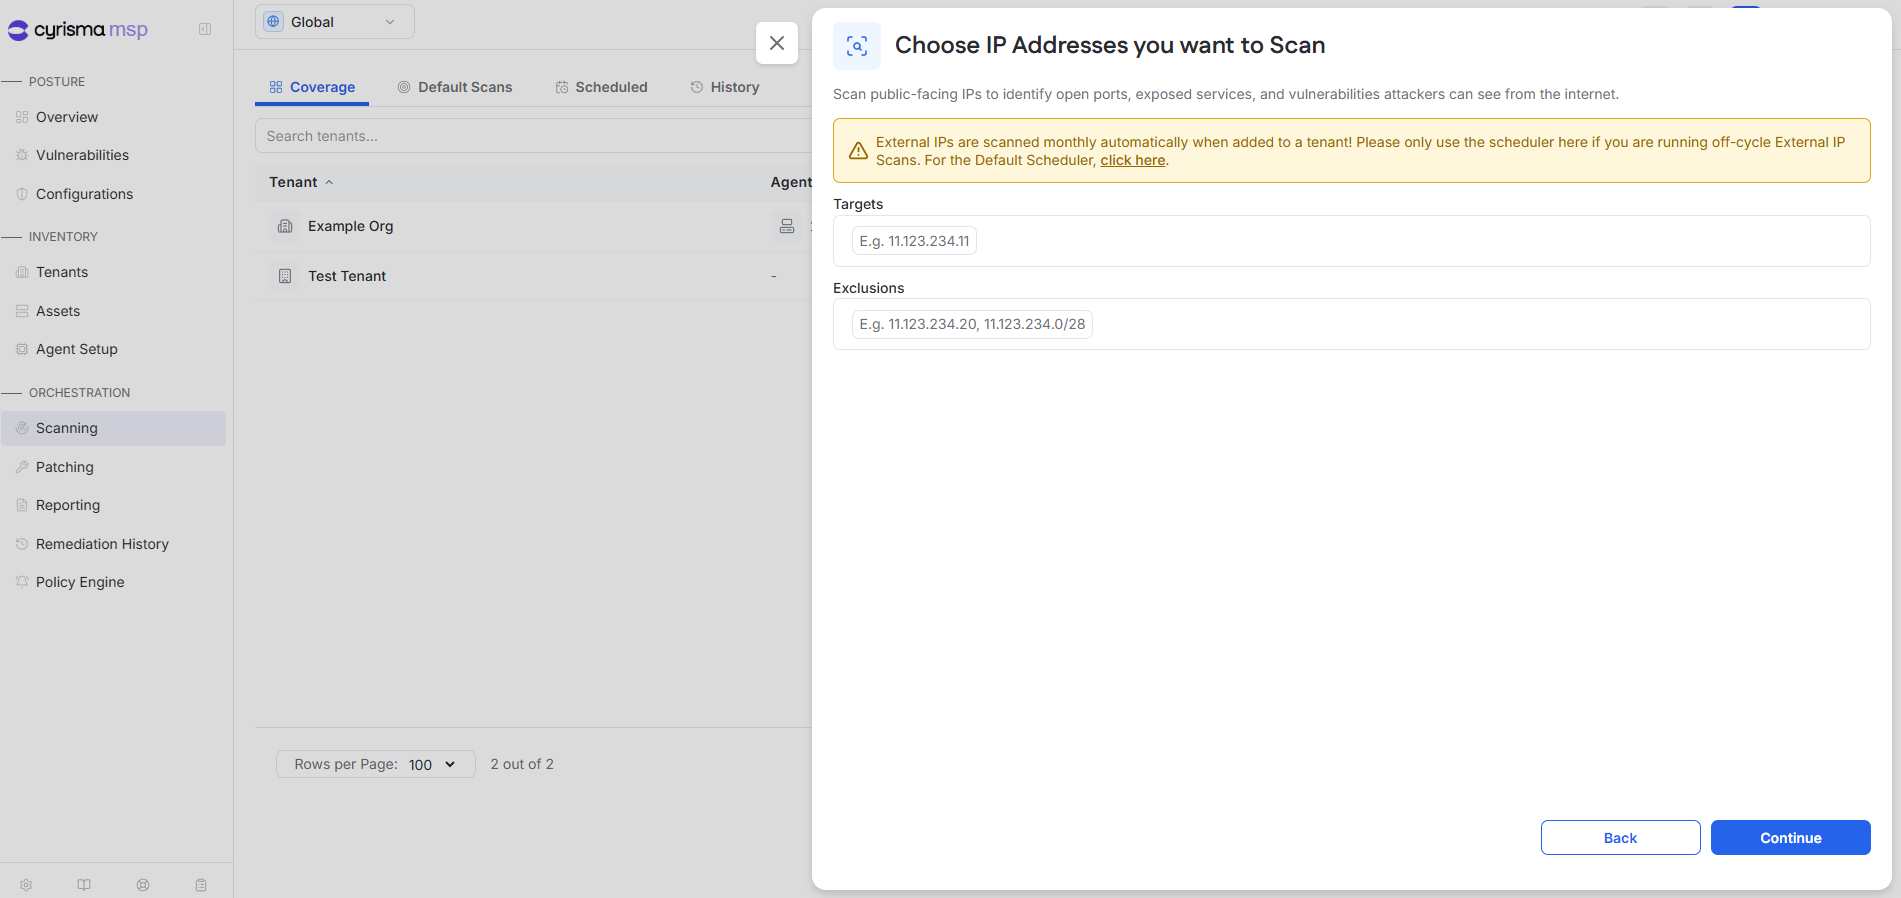Click the Cyrisma MSP logo

(78, 30)
